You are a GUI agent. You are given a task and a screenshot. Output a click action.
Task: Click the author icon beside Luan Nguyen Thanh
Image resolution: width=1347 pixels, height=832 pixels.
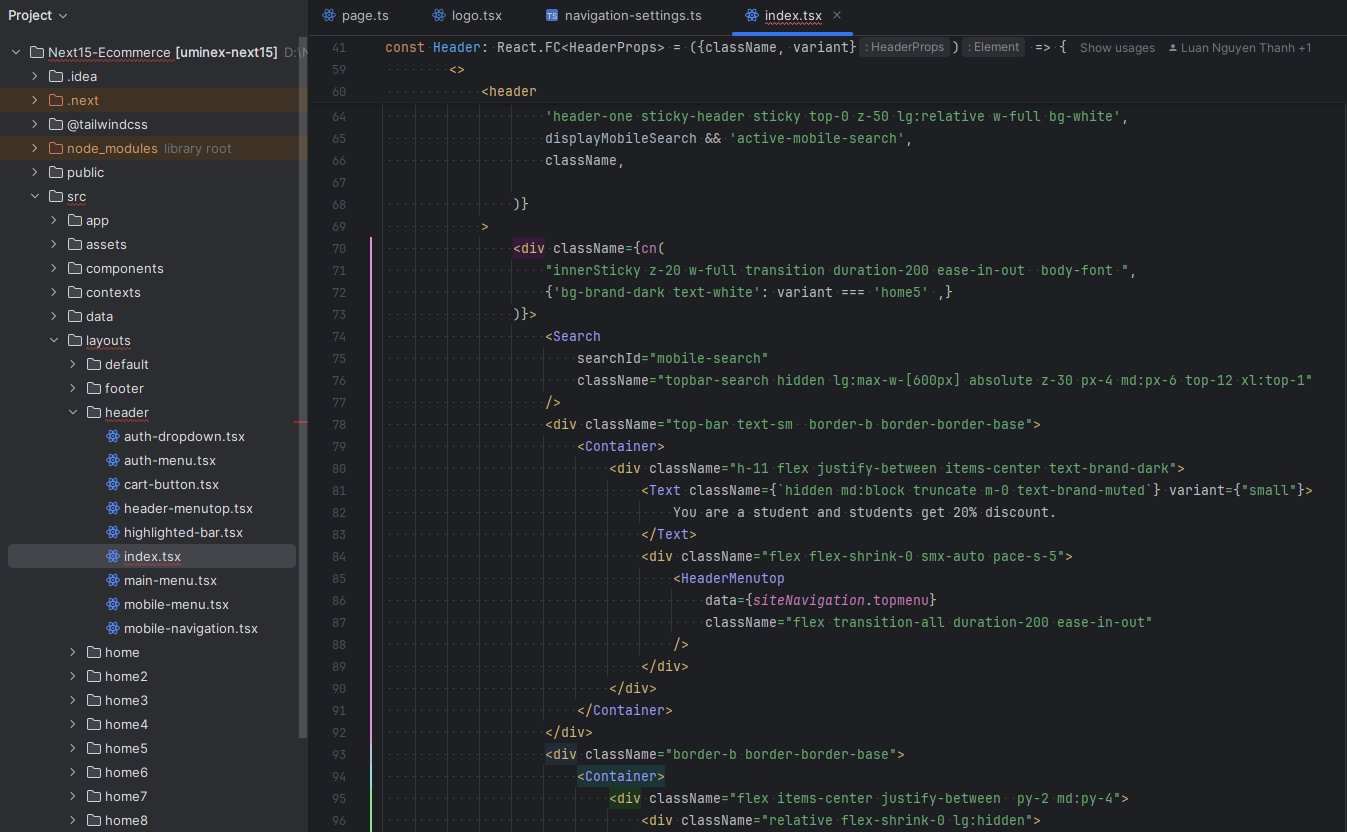1172,48
